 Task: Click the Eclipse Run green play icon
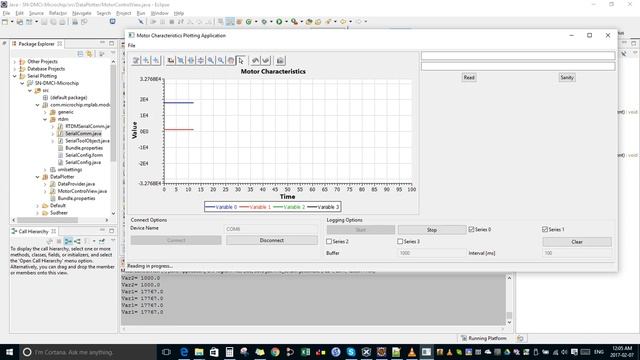click(279, 22)
